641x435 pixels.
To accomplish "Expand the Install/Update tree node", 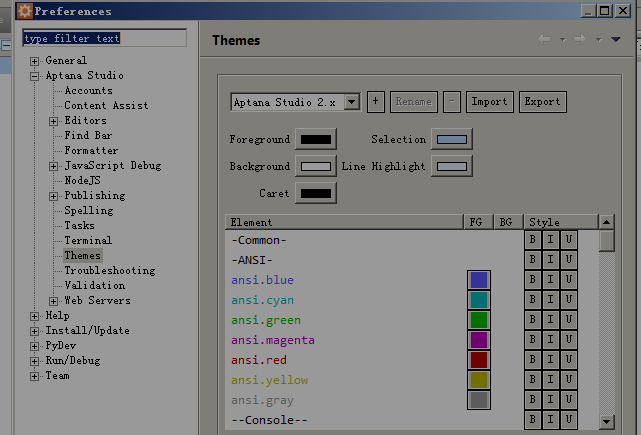I will tap(34, 332).
